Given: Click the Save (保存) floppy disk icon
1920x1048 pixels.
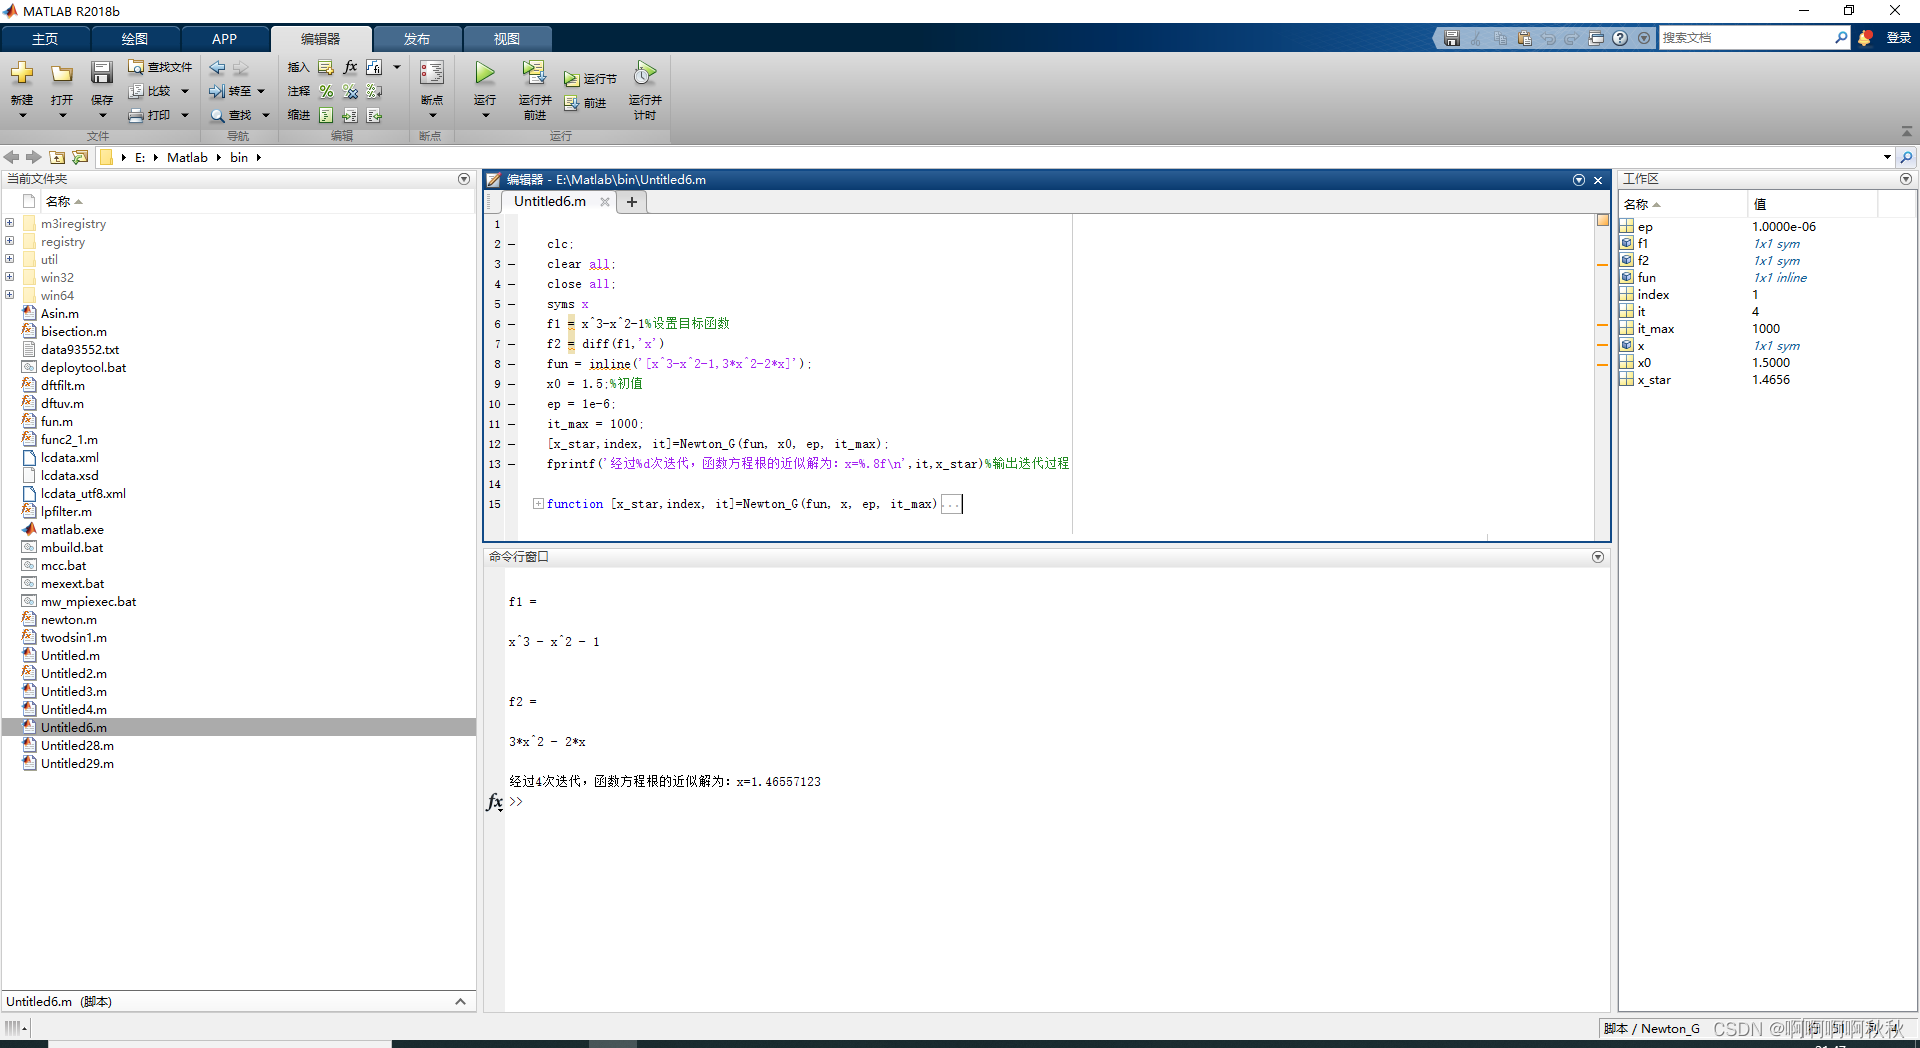Looking at the screenshot, I should 102,73.
